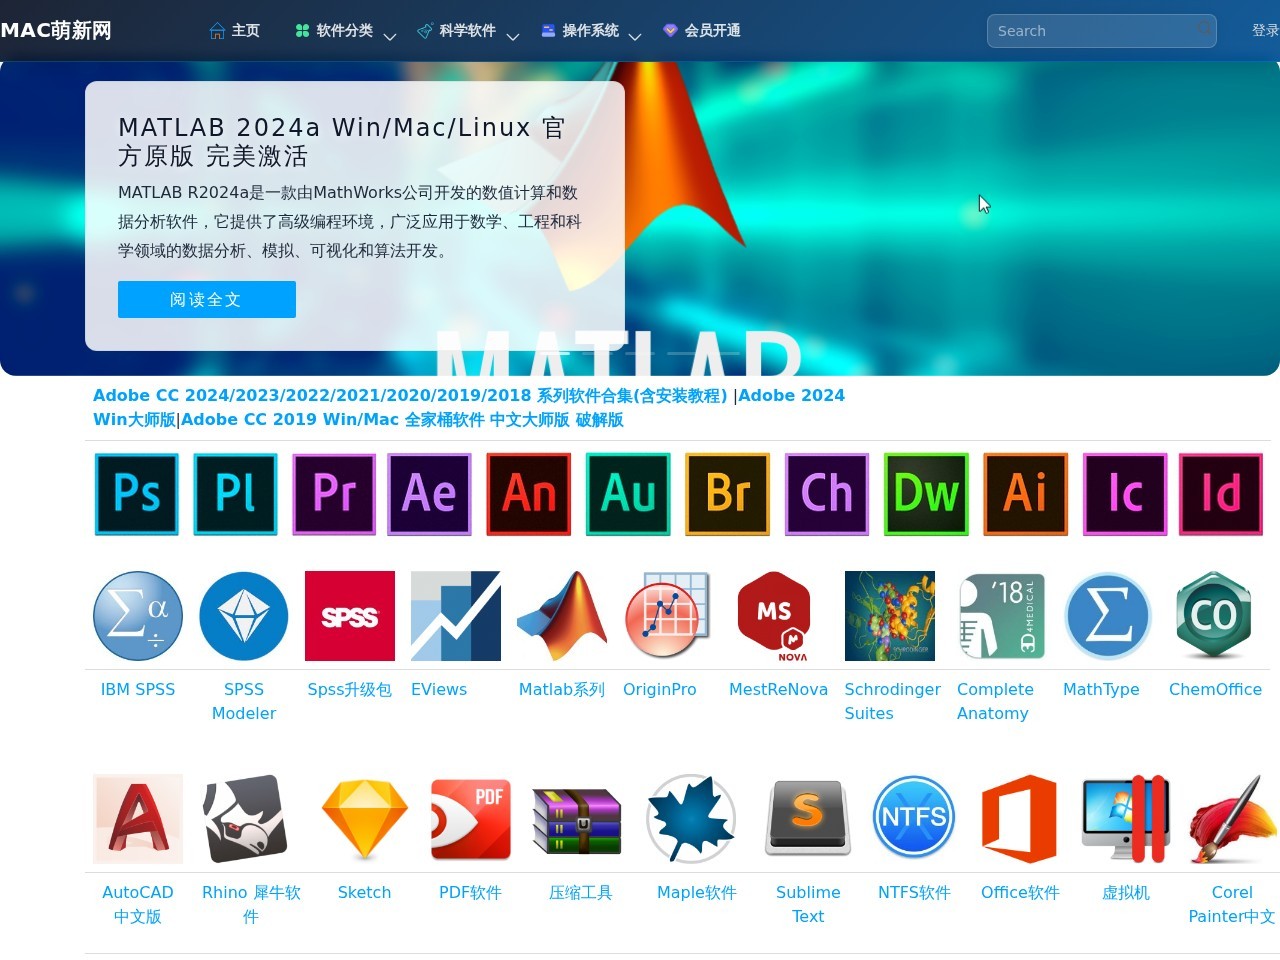1280x960 pixels.
Task: Open the Bridge (Br) icon
Action: pyautogui.click(x=728, y=494)
